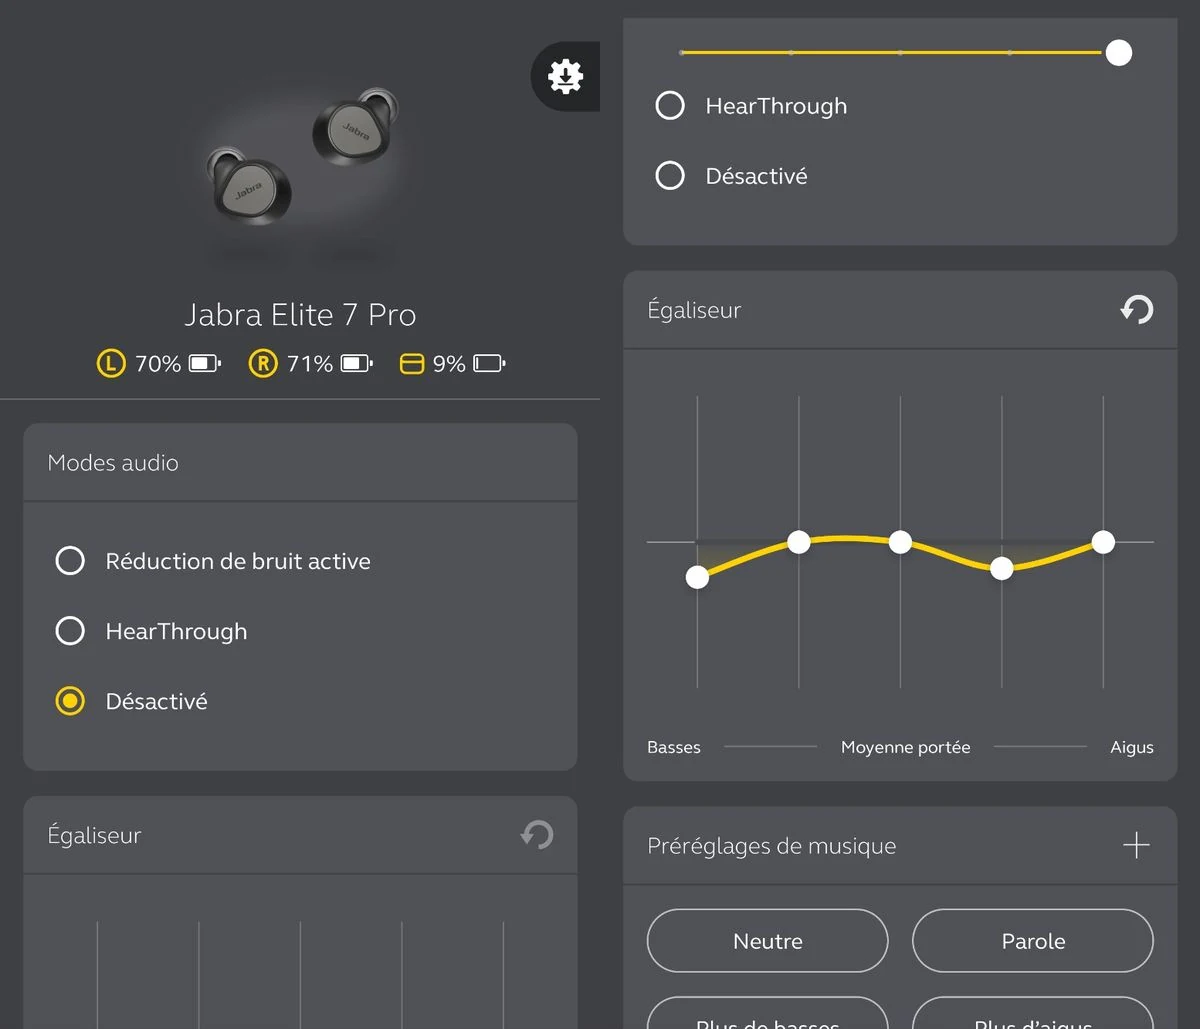
Task: Click the 9% case battery value
Action: [449, 364]
